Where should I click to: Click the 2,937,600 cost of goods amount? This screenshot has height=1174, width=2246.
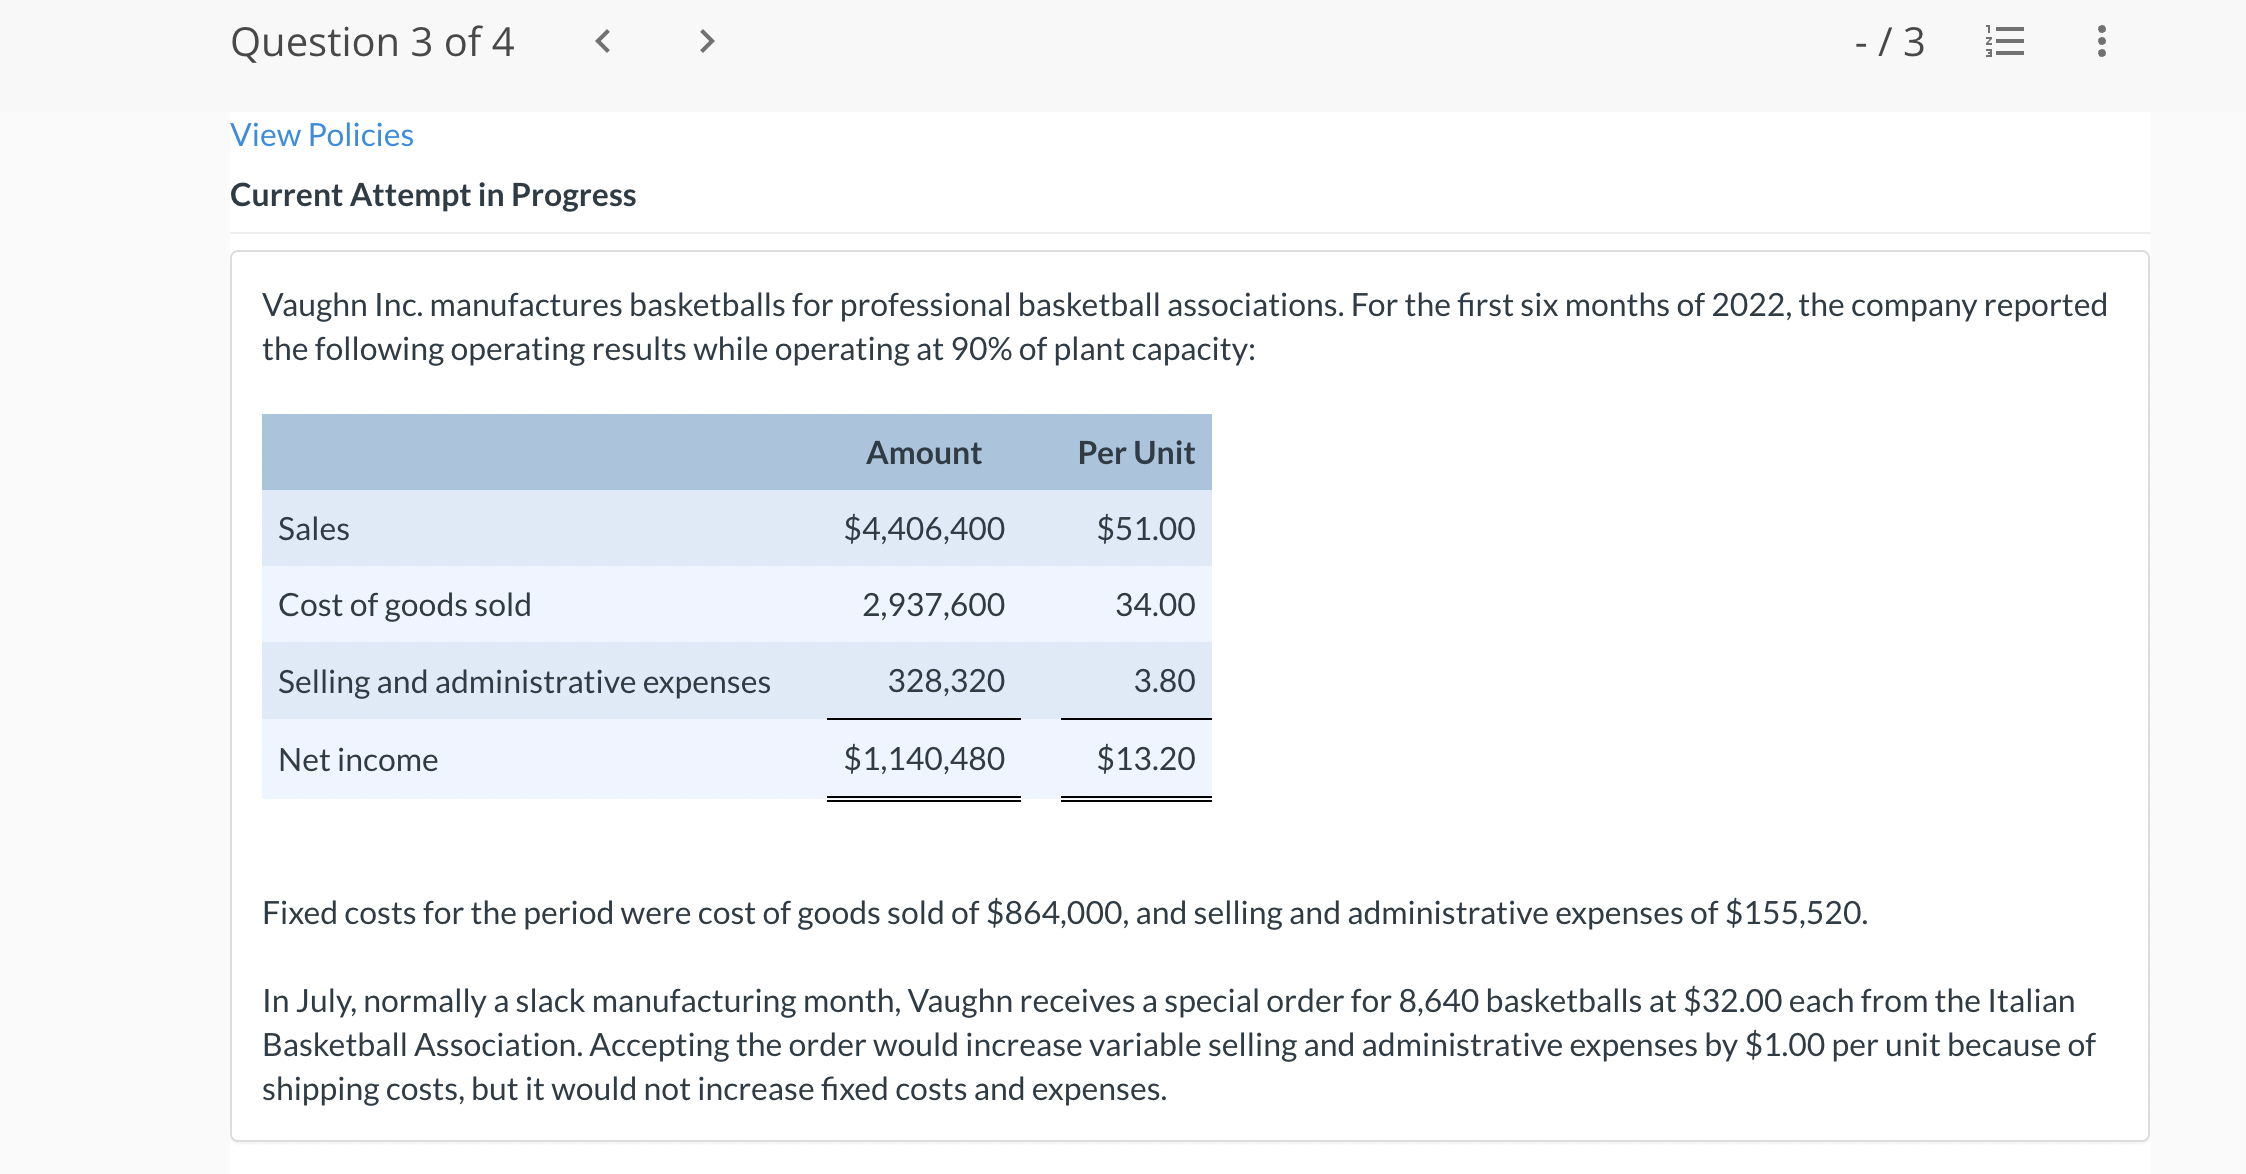(x=934, y=604)
